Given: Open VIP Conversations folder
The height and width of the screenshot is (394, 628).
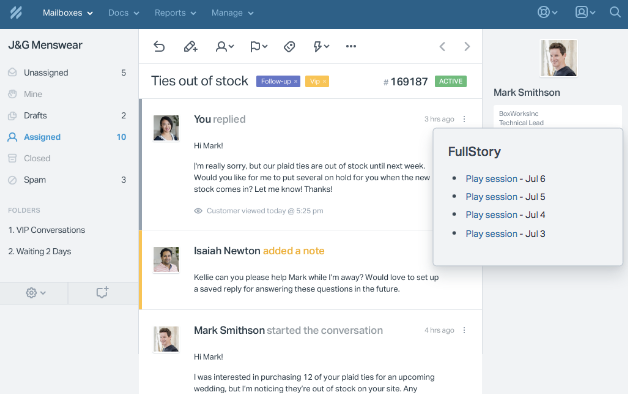Looking at the screenshot, I should [46, 230].
